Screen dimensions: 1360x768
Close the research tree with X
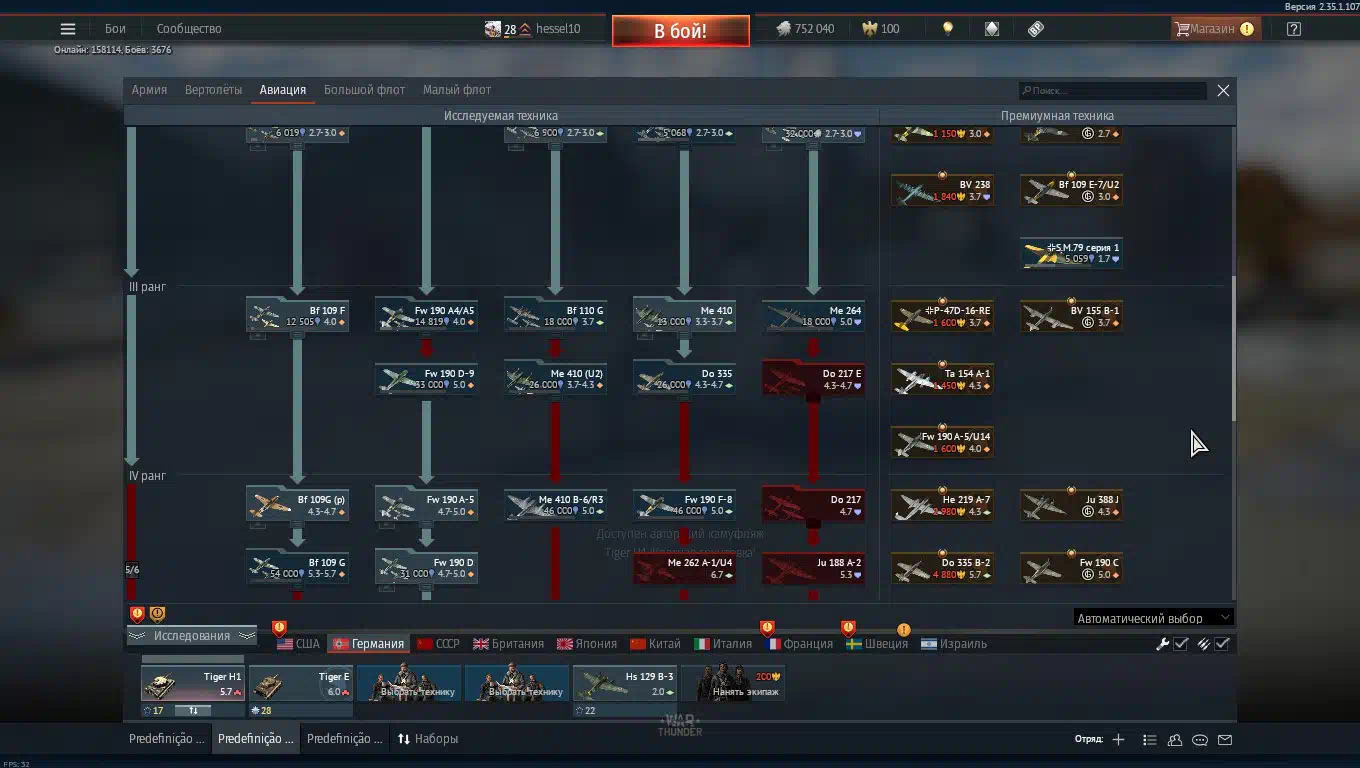click(1223, 90)
